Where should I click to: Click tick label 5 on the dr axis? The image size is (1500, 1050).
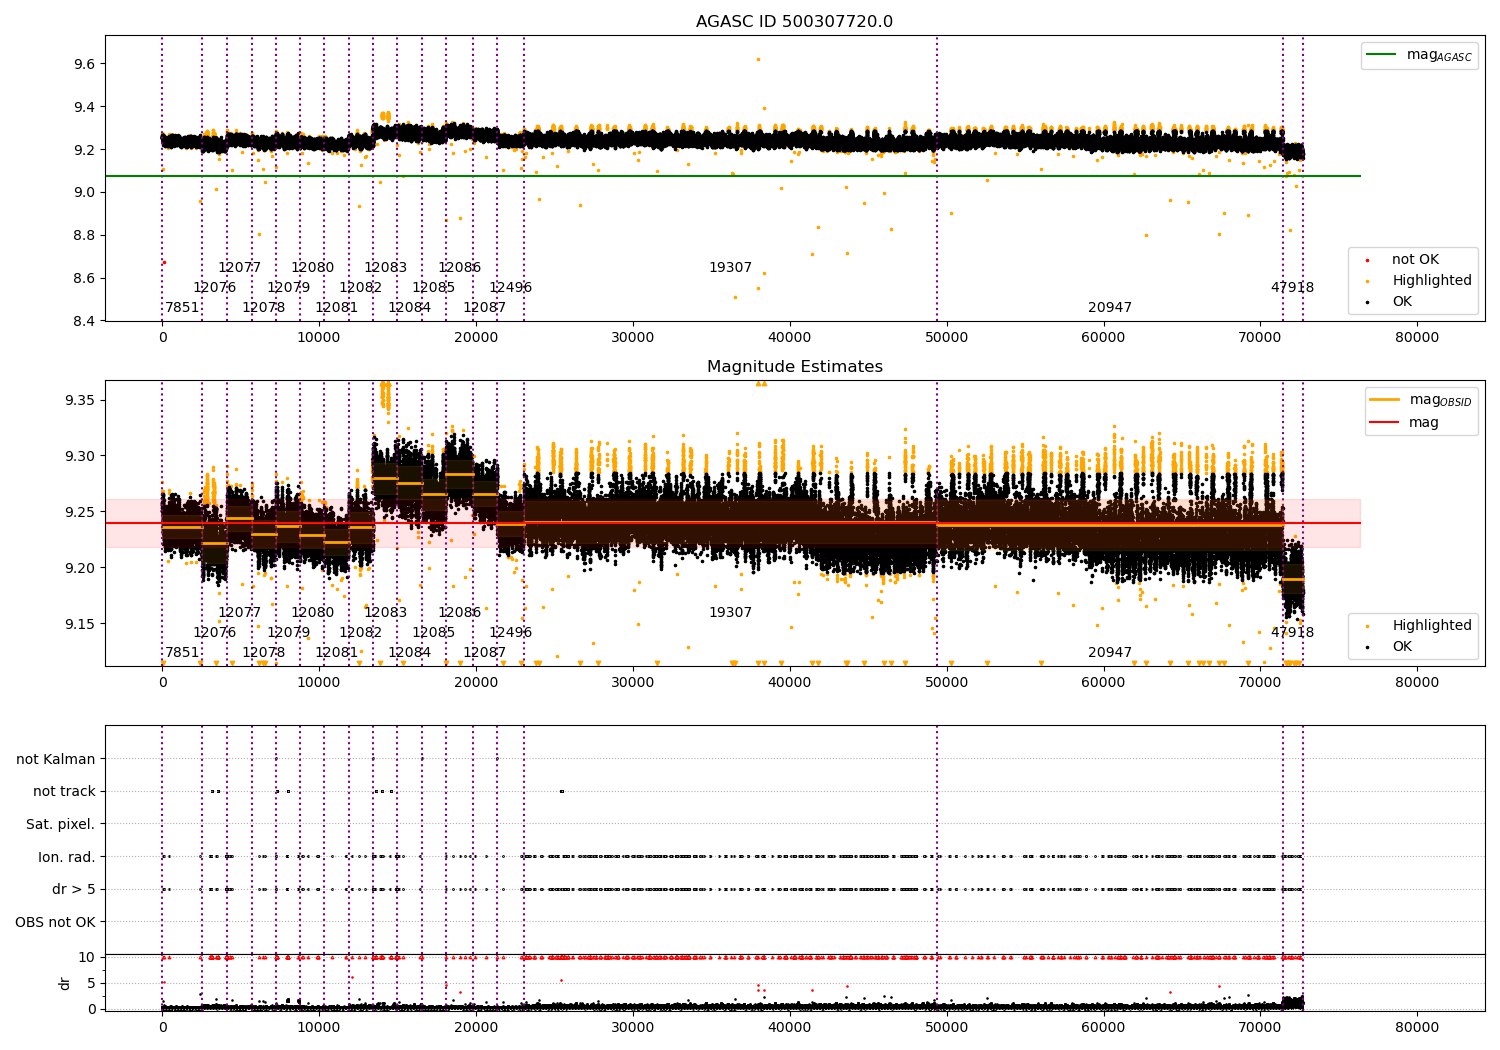pos(91,984)
